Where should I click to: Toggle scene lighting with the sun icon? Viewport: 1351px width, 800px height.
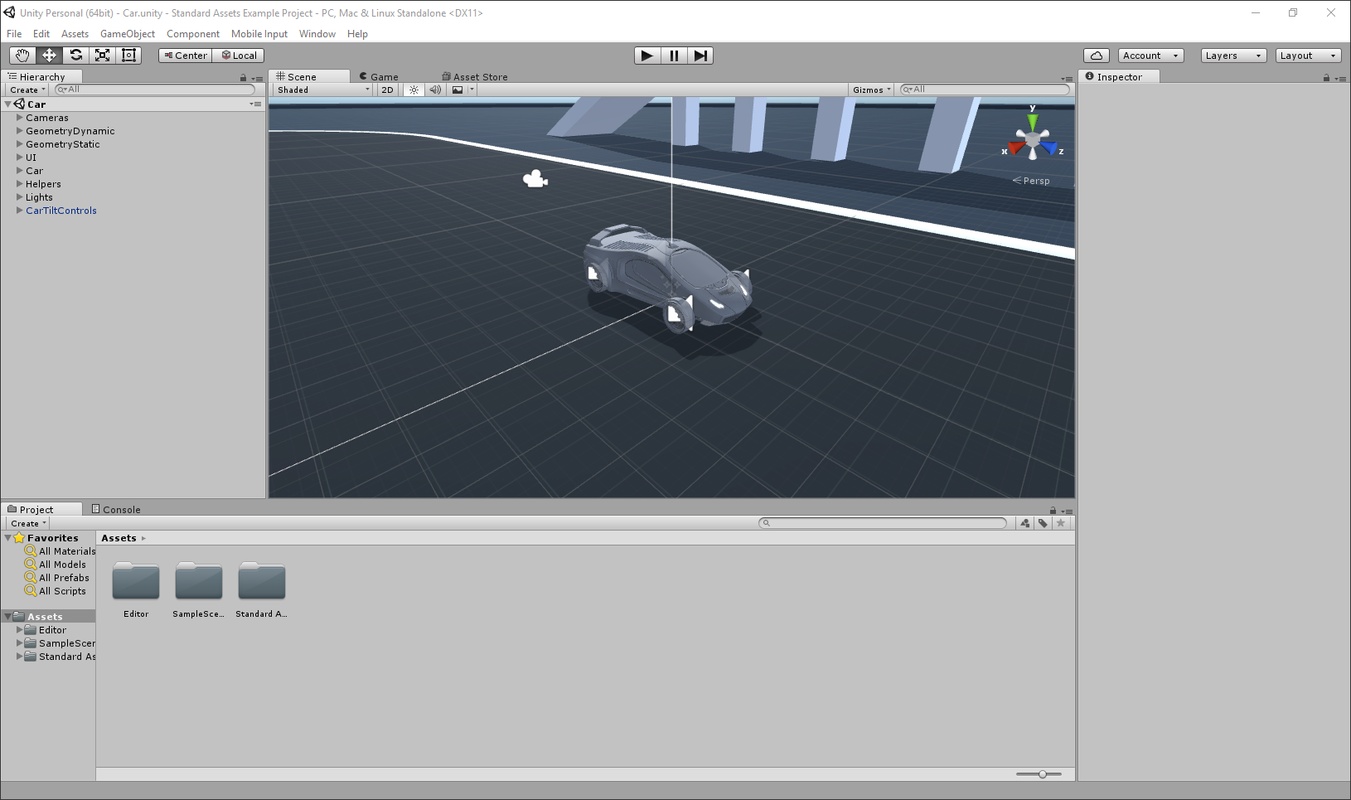coord(414,90)
